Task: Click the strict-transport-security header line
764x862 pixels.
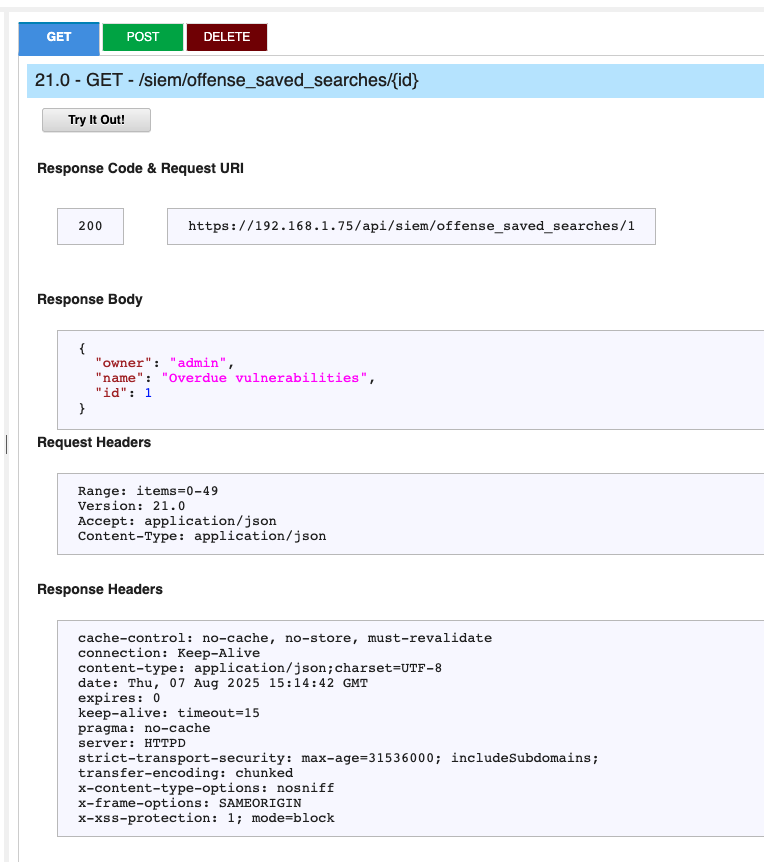Action: pyautogui.click(x=338, y=758)
